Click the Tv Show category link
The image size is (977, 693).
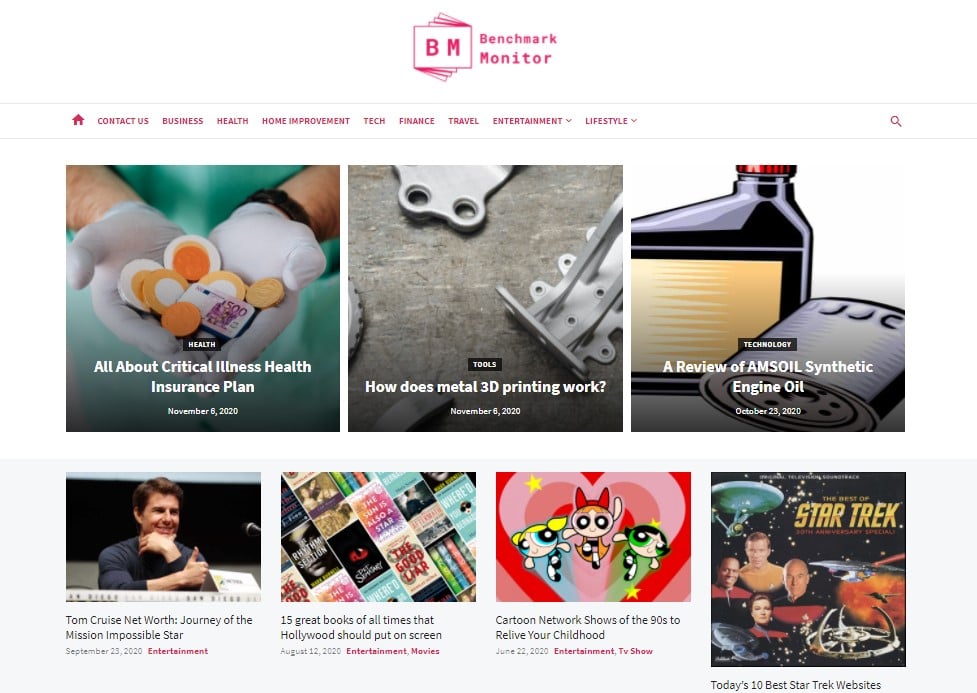pos(636,651)
